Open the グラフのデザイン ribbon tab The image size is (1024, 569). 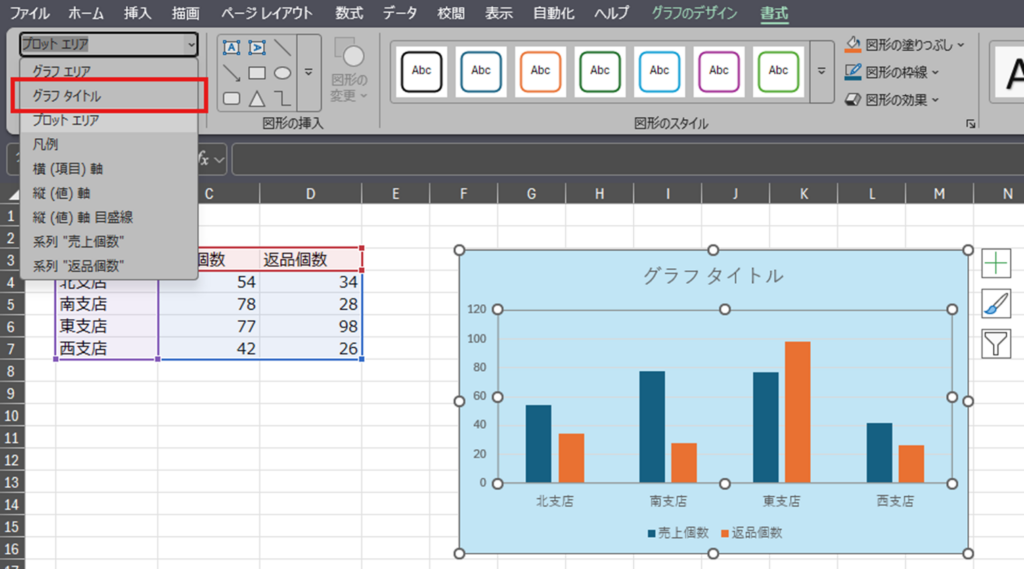(694, 13)
